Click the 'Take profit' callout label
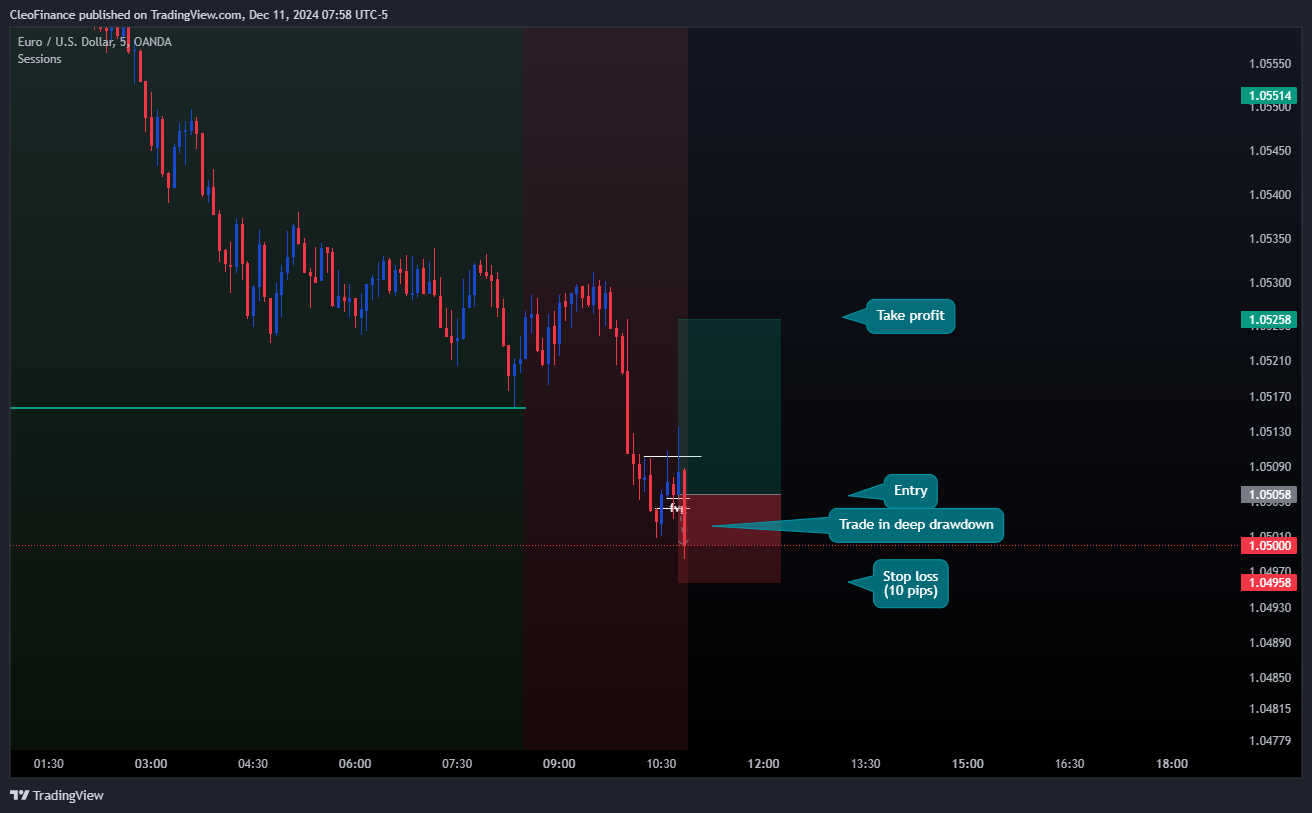The width and height of the screenshot is (1312, 813). point(910,316)
